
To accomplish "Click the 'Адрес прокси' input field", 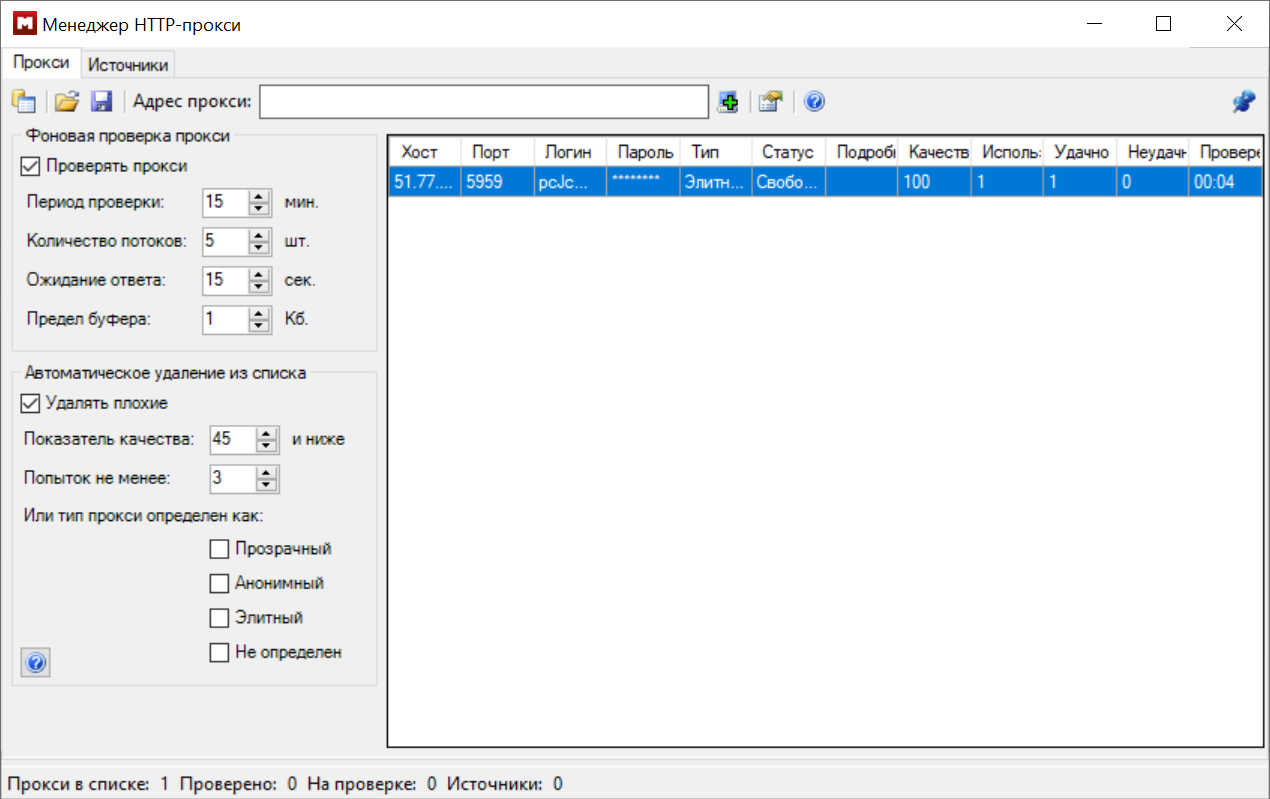I will pos(484,101).
